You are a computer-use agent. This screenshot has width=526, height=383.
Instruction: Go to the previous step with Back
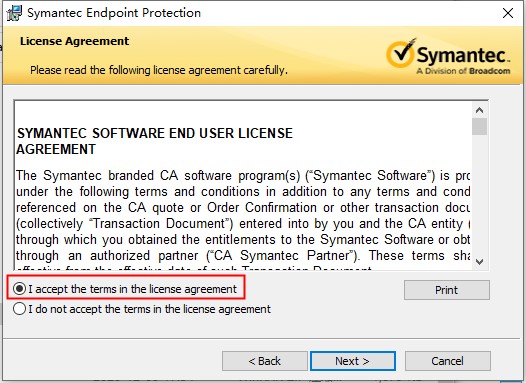[x=265, y=361]
